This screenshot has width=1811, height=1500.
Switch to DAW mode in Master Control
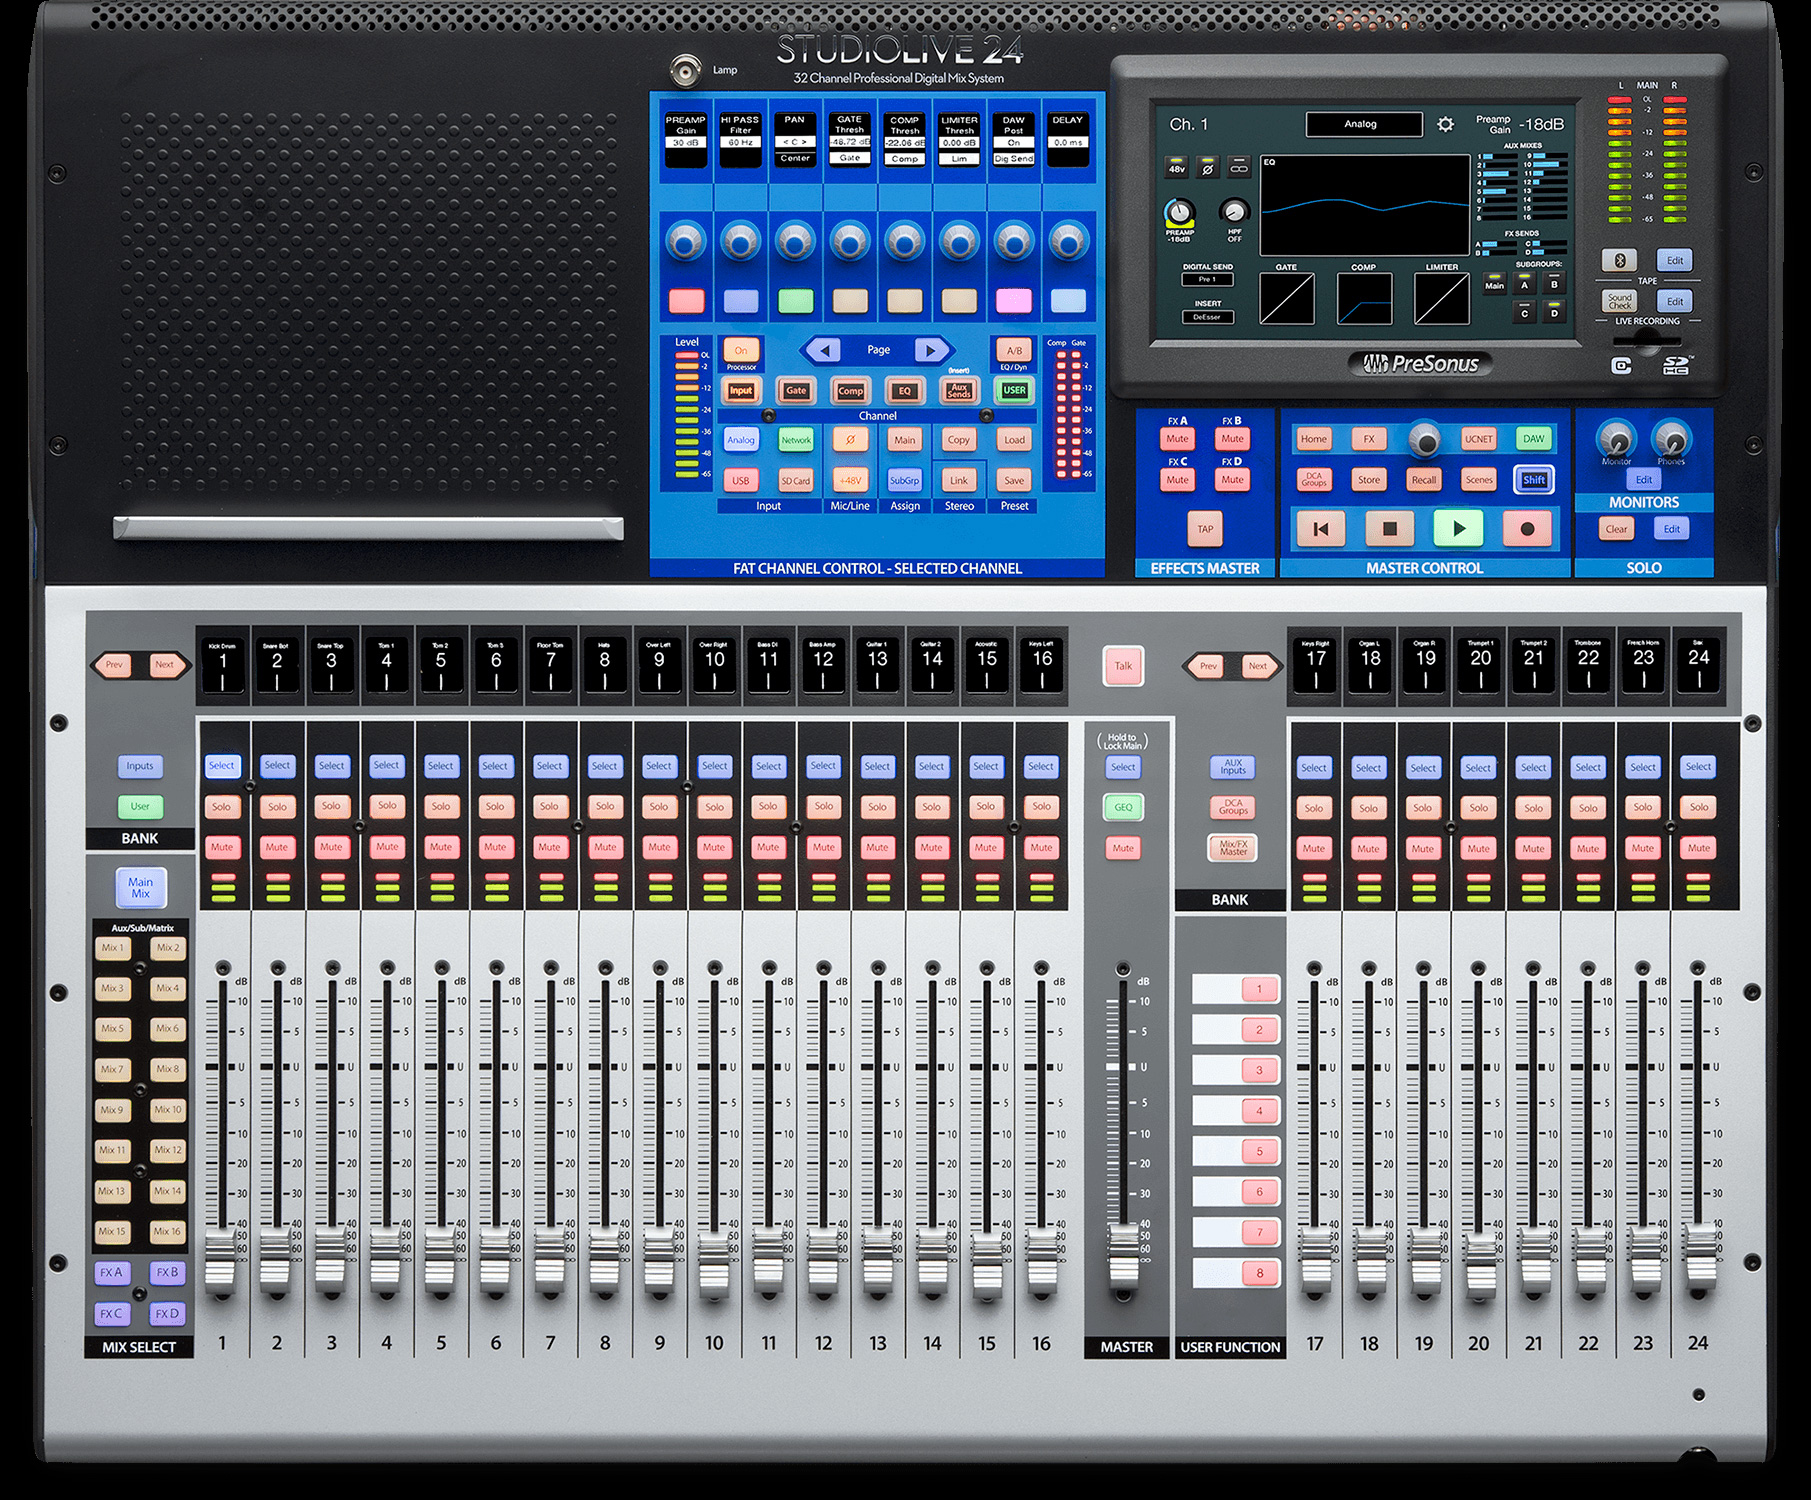coord(1533,438)
